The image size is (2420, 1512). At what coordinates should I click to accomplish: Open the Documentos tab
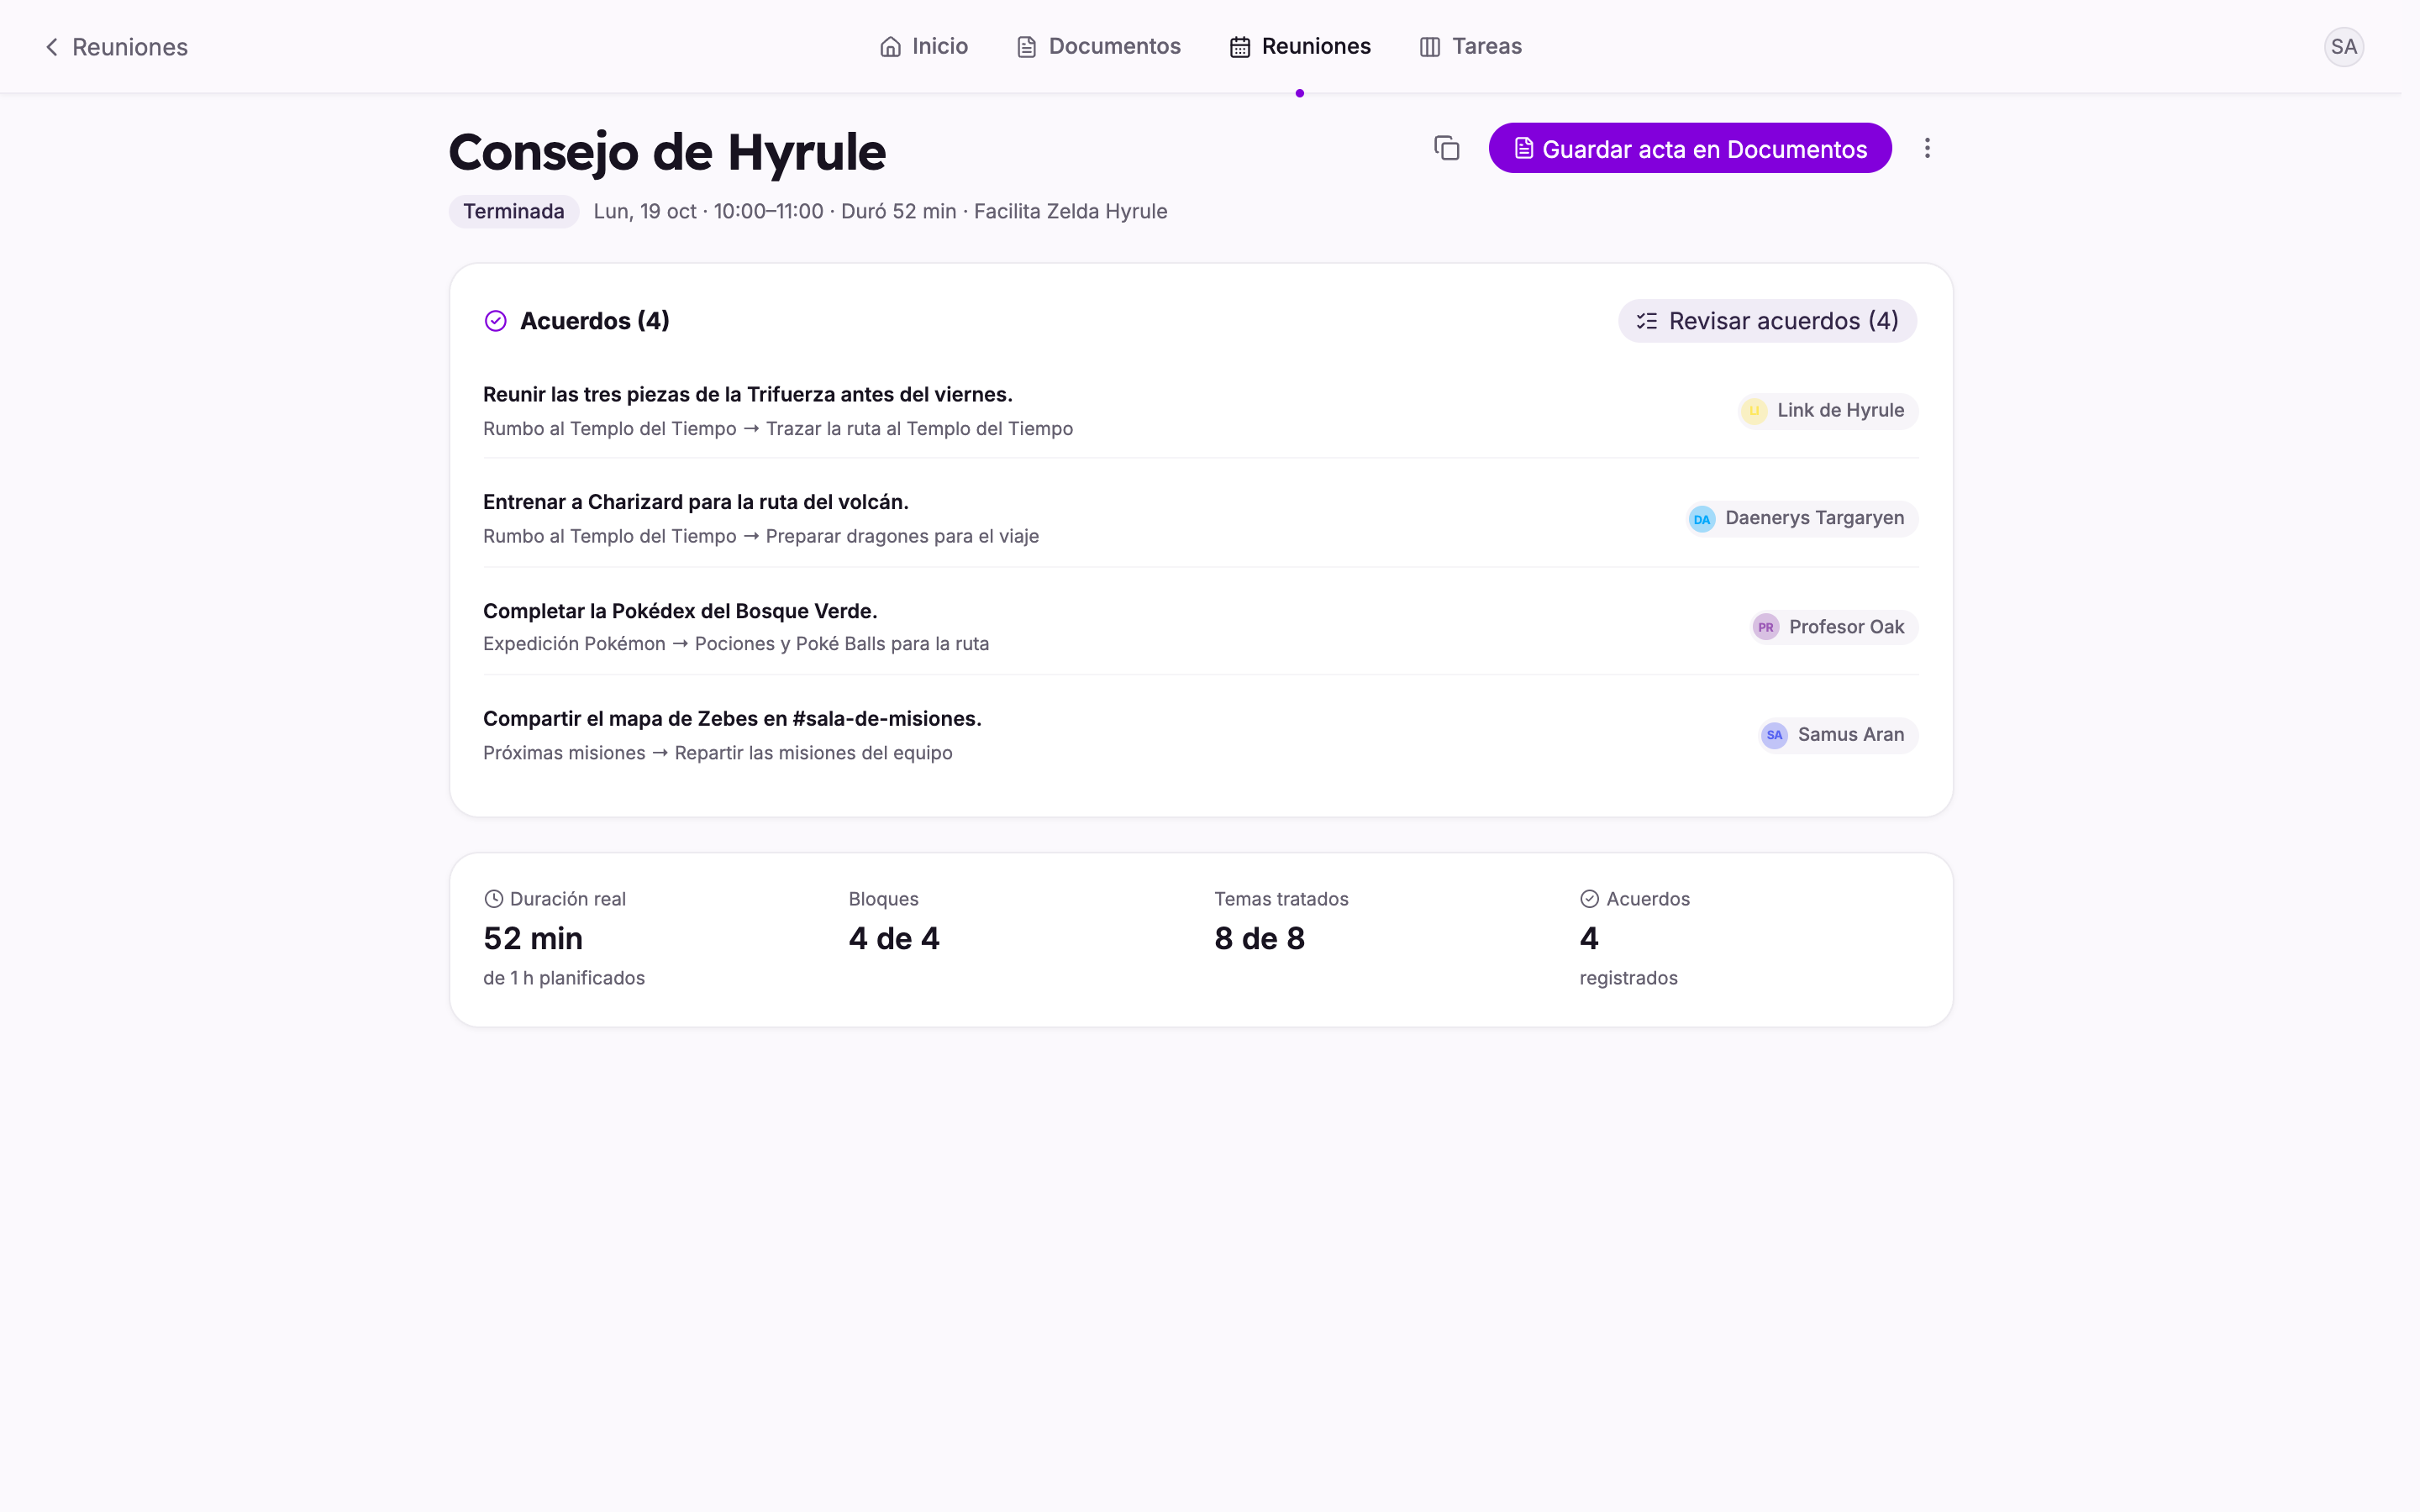coord(1099,46)
